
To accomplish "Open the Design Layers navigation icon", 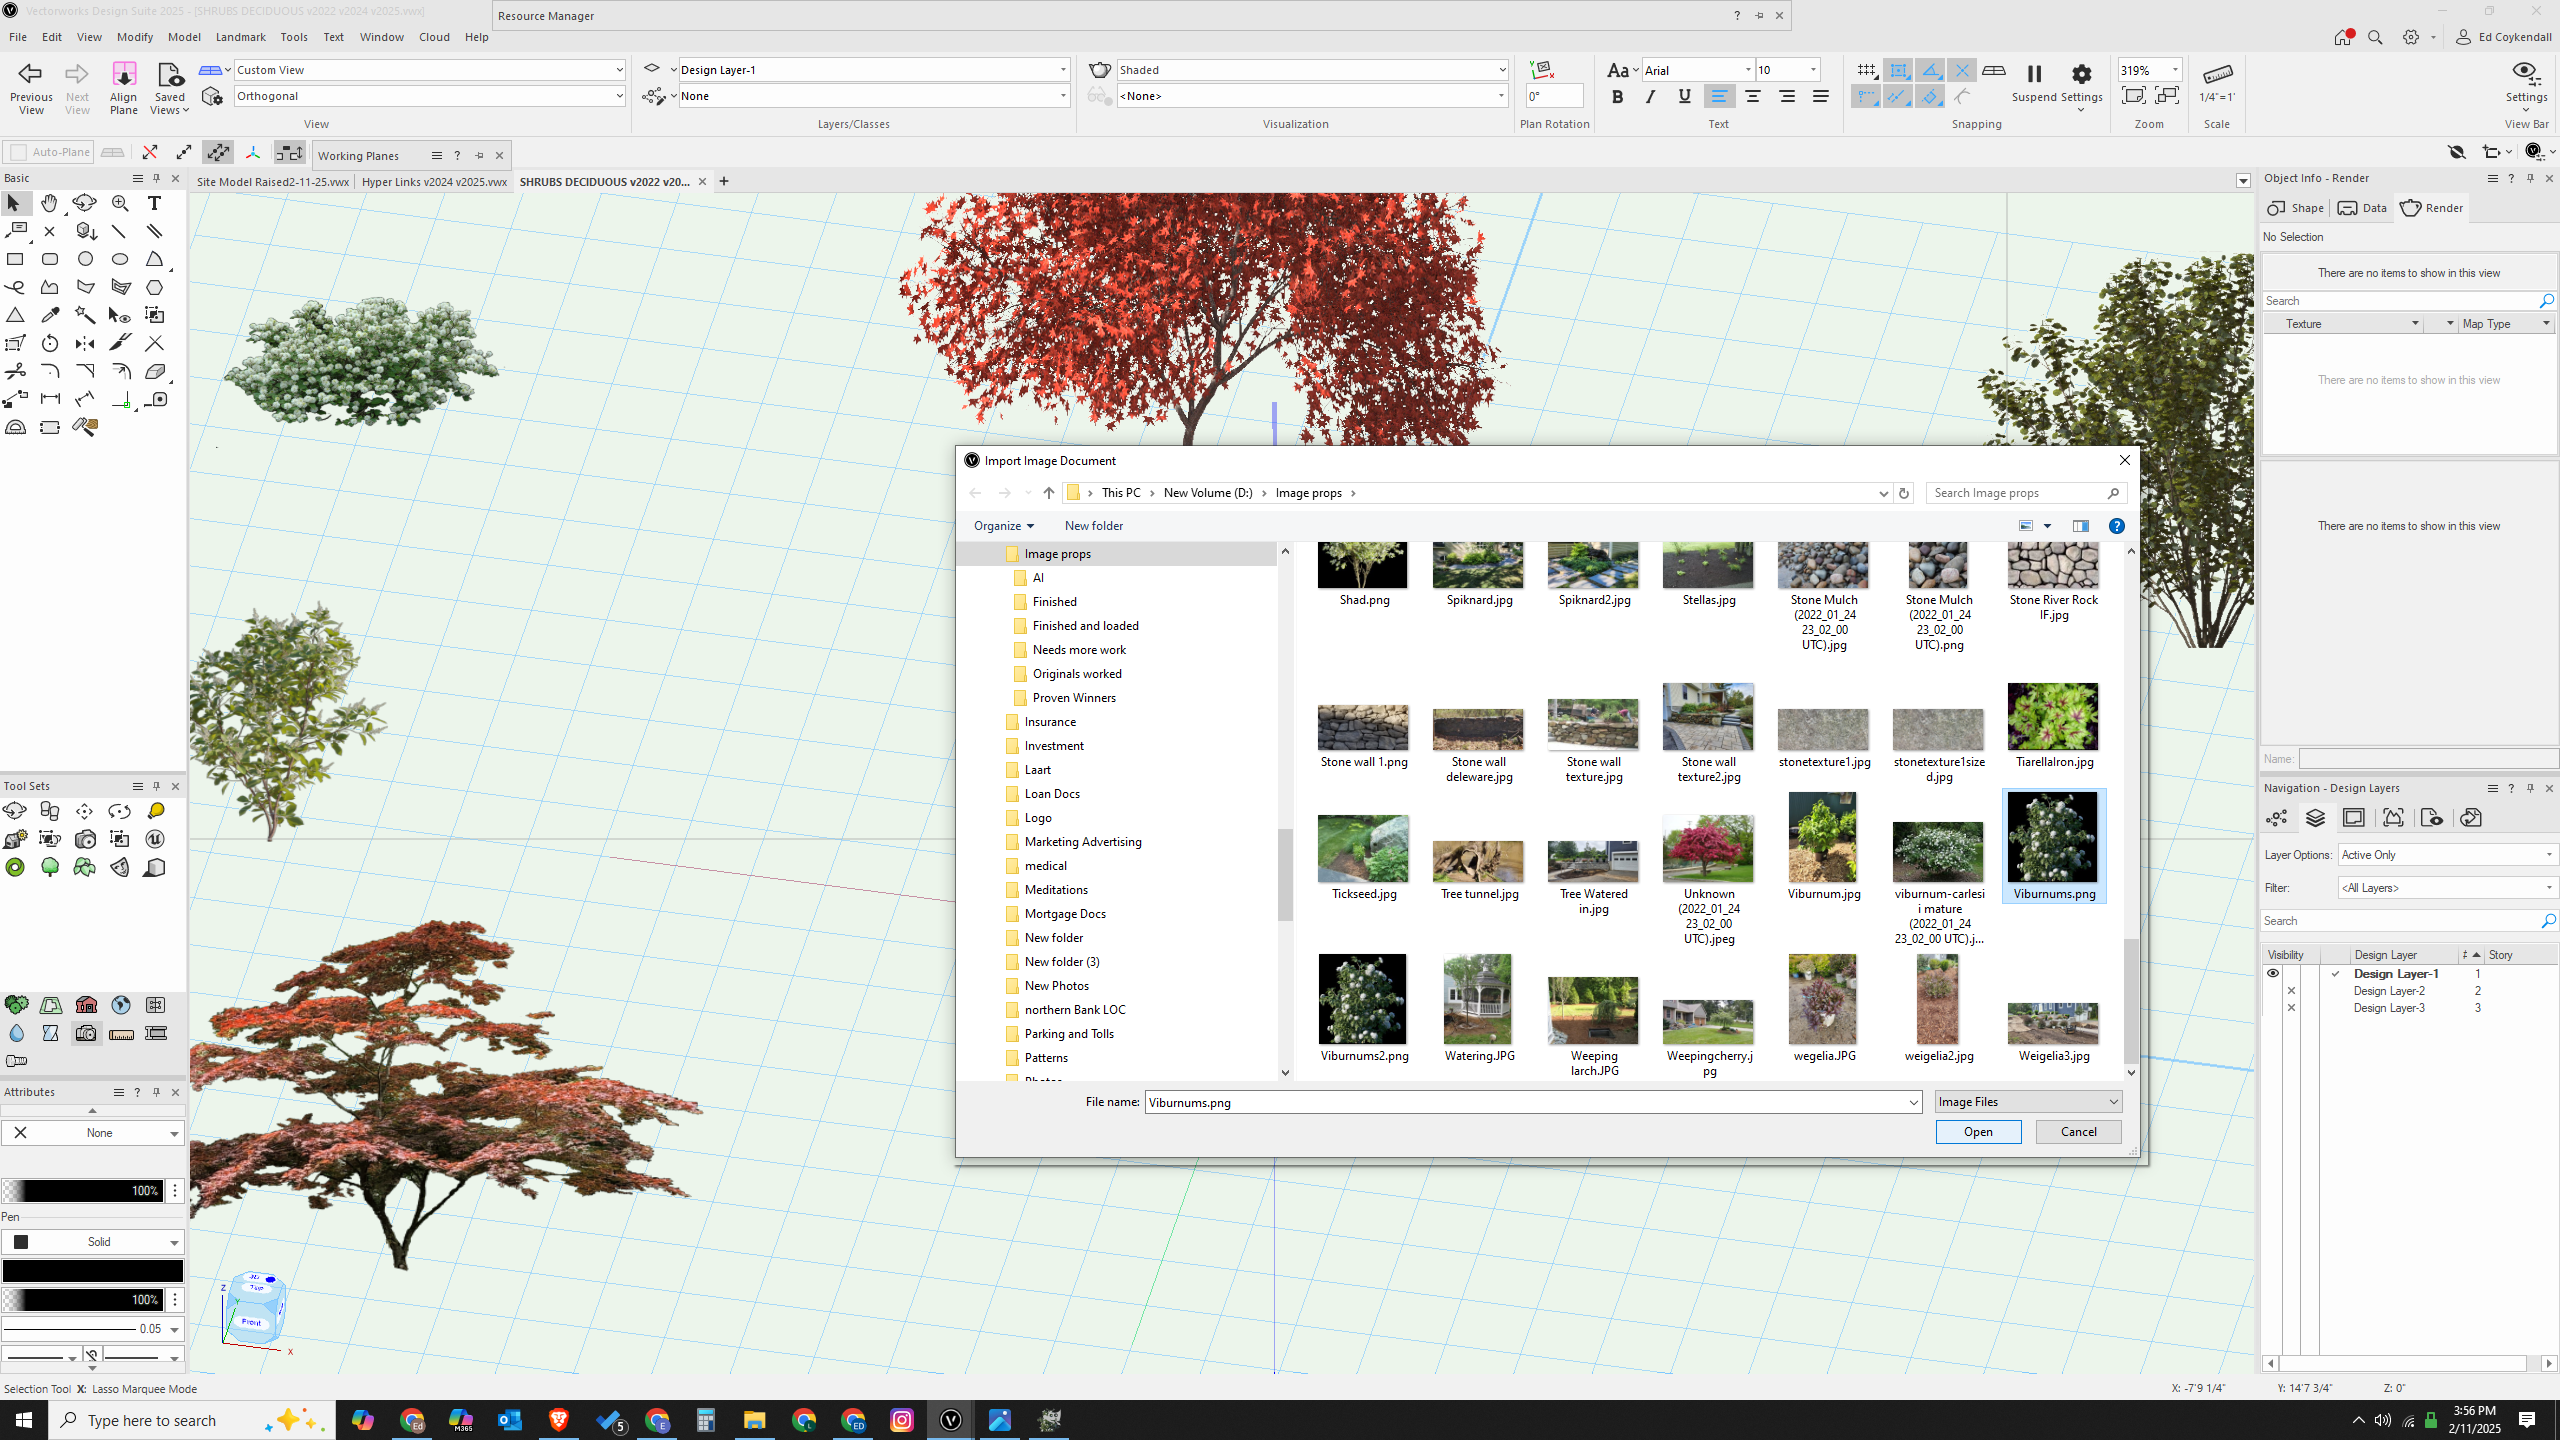I will [x=2315, y=818].
